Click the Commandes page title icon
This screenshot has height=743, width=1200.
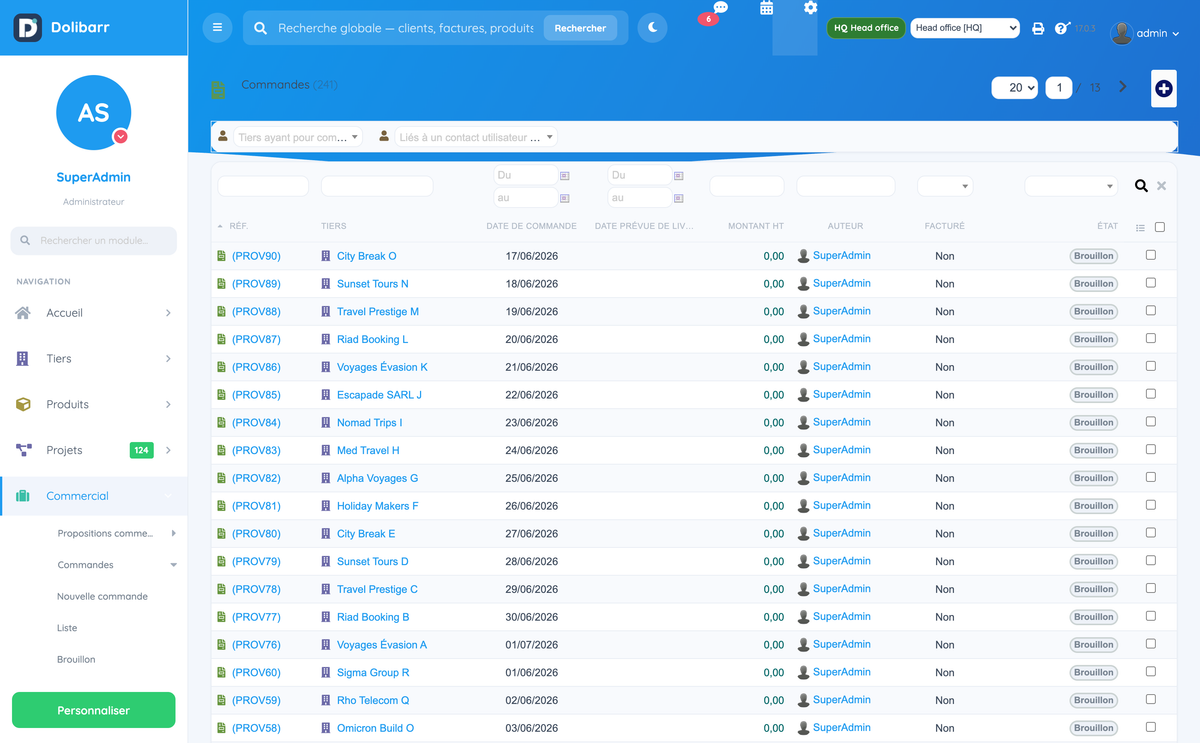point(219,90)
